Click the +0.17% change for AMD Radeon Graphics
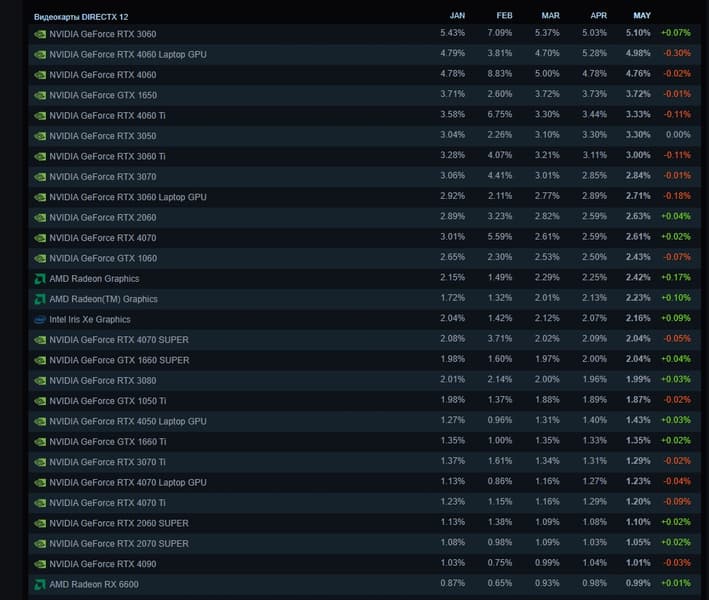Image resolution: width=709 pixels, height=600 pixels. pyautogui.click(x=677, y=279)
